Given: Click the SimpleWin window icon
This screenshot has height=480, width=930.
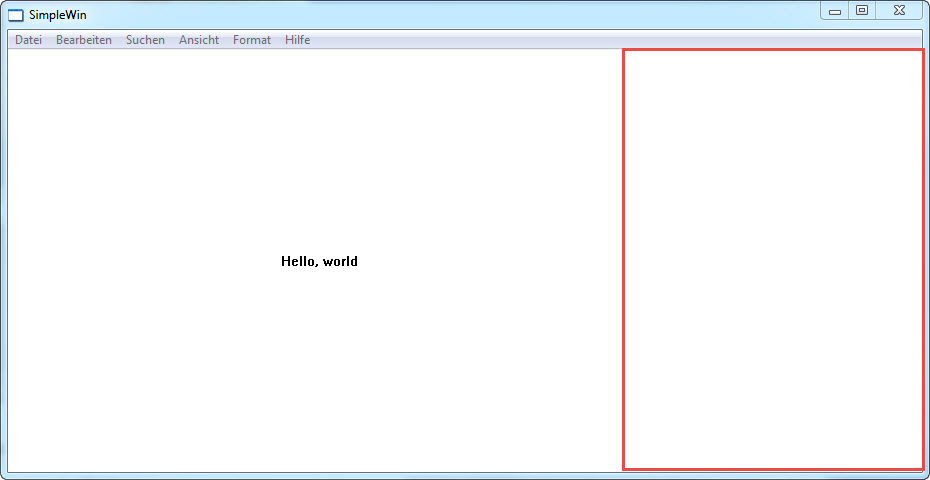Looking at the screenshot, I should (16, 15).
